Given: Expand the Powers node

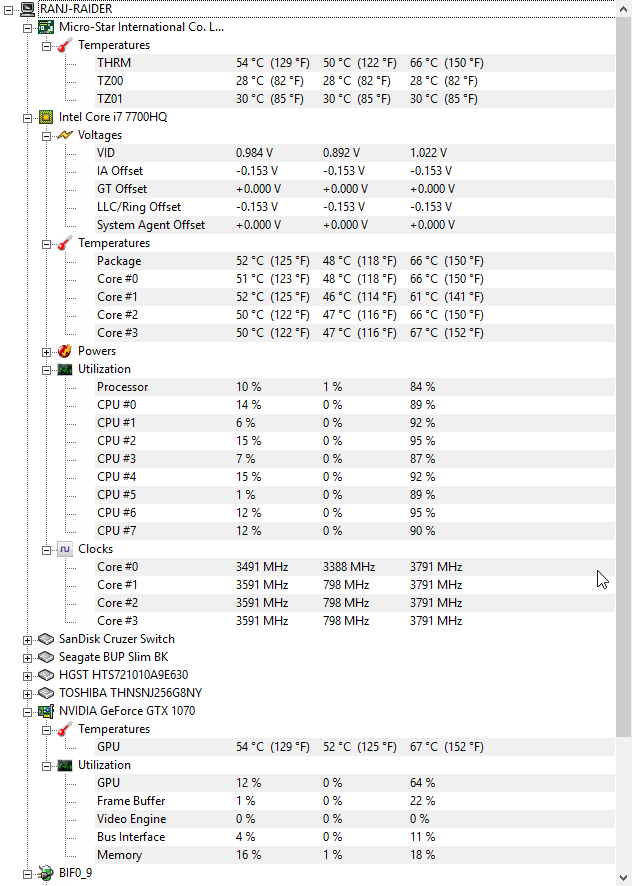Looking at the screenshot, I should point(46,351).
